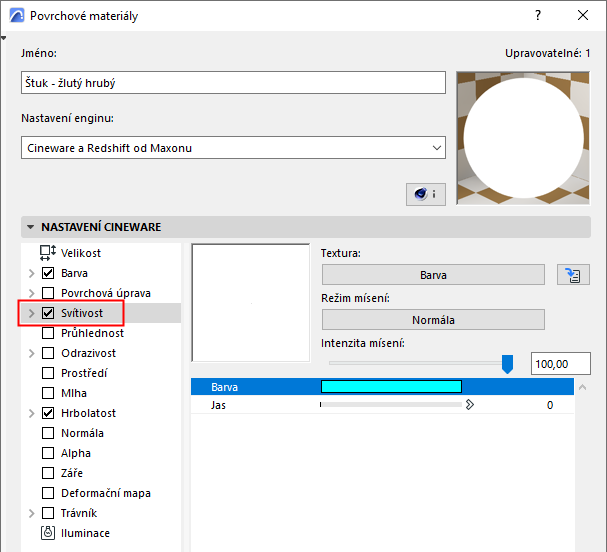Open the Nastavení enginu dropdown
The image size is (607, 552).
233,147
